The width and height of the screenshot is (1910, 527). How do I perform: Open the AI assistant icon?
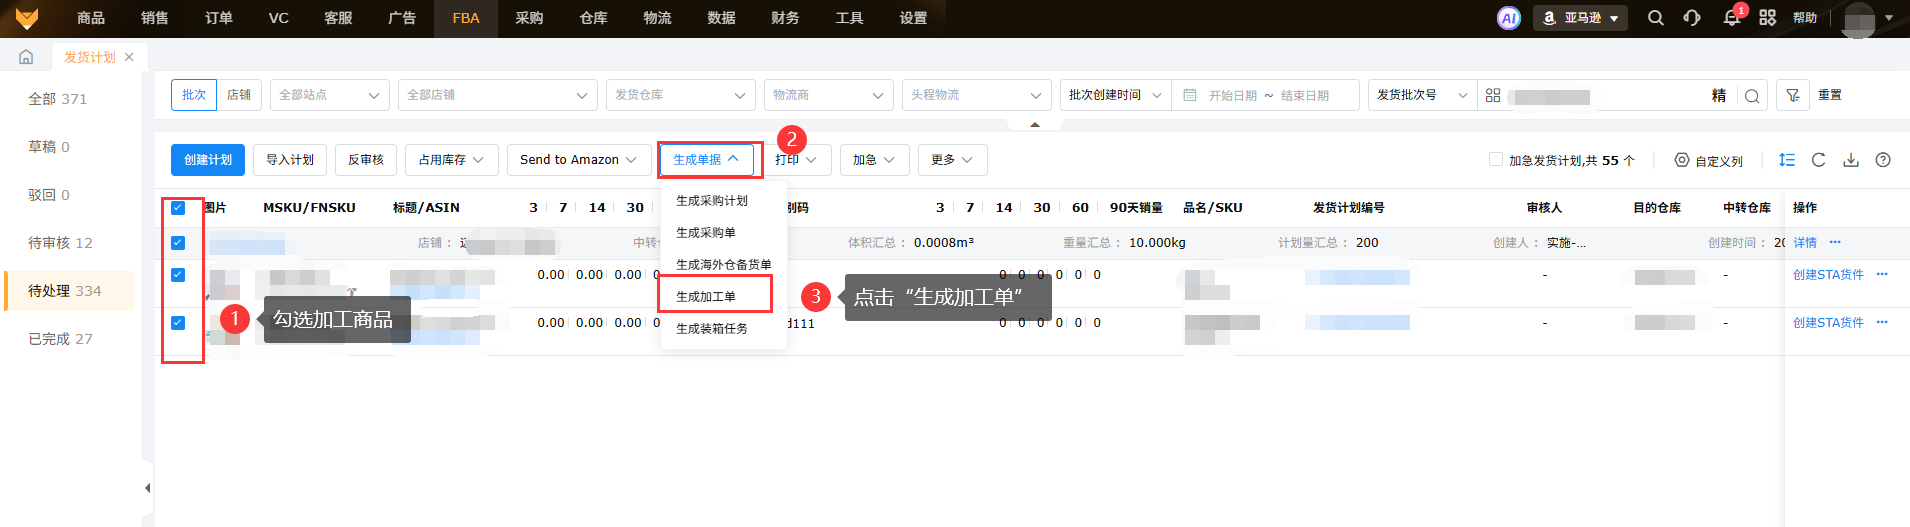pos(1509,18)
